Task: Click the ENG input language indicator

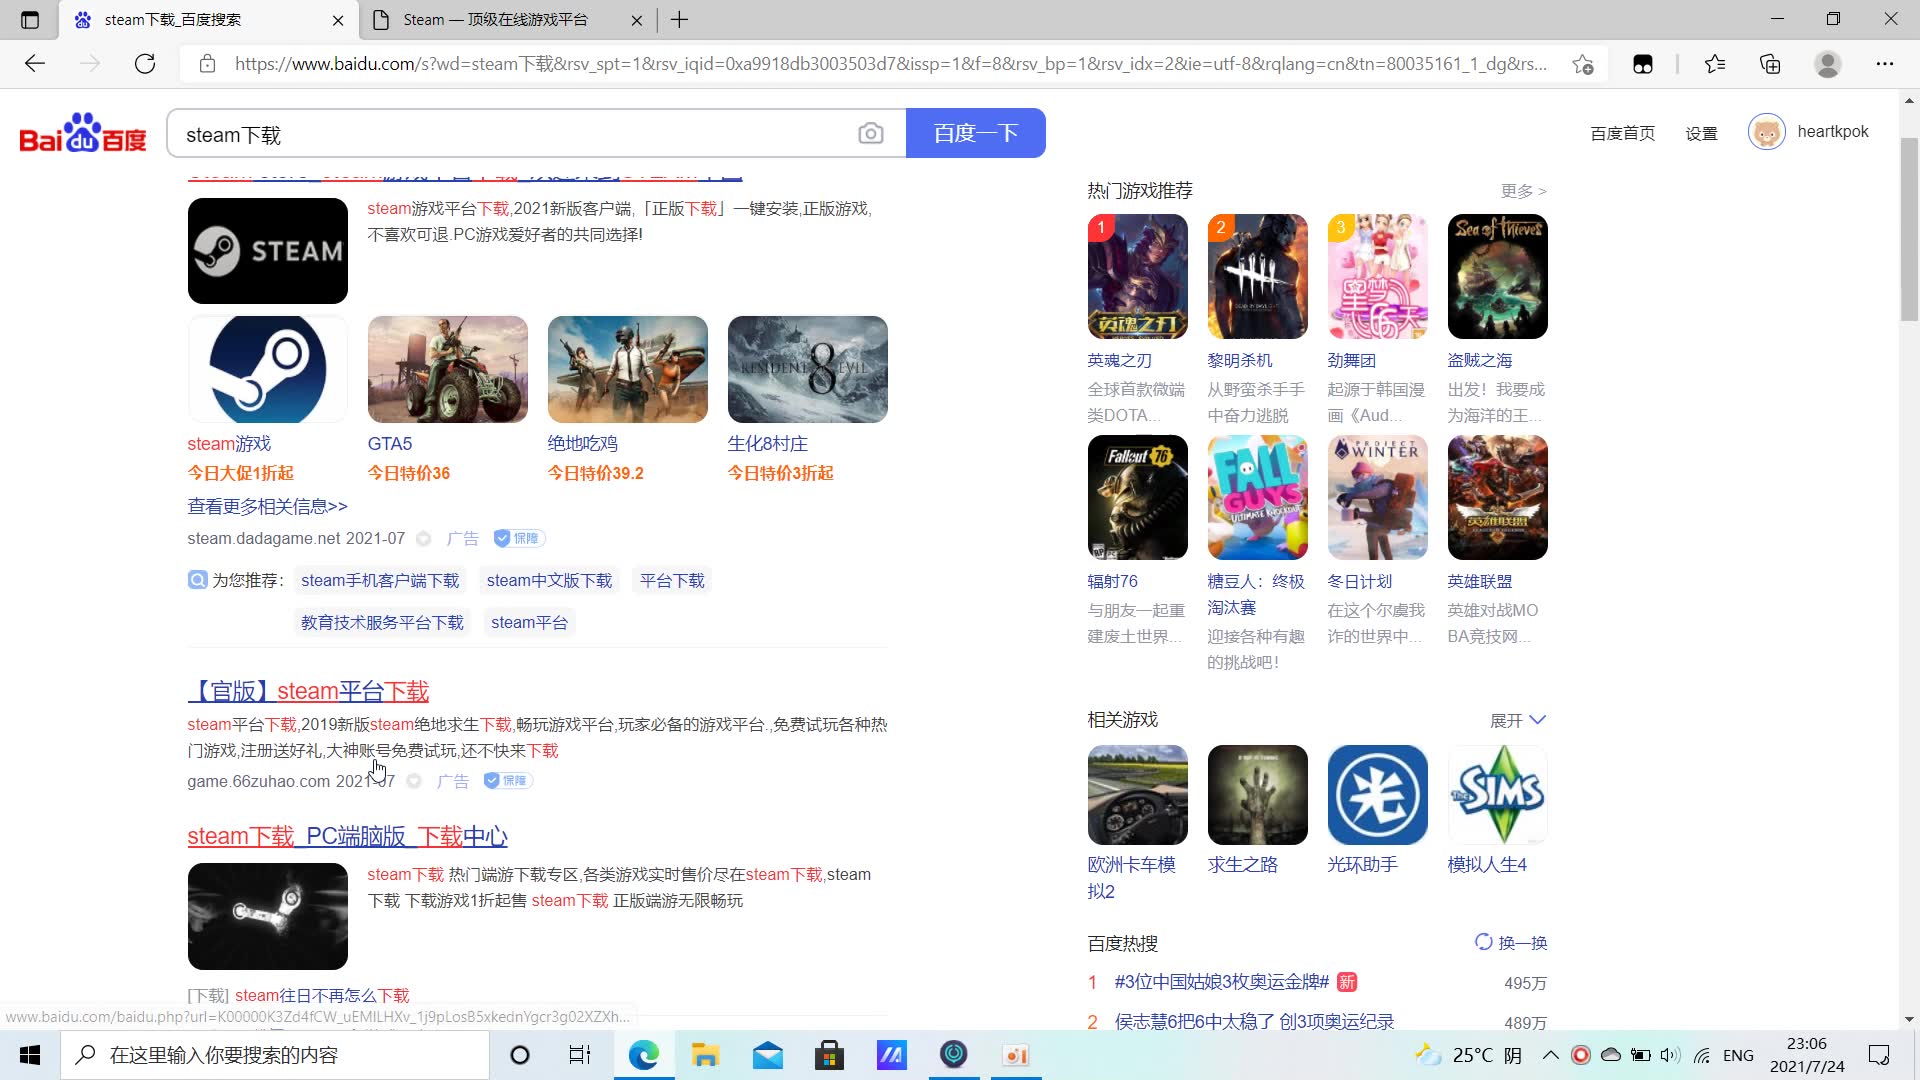Action: coord(1738,1055)
